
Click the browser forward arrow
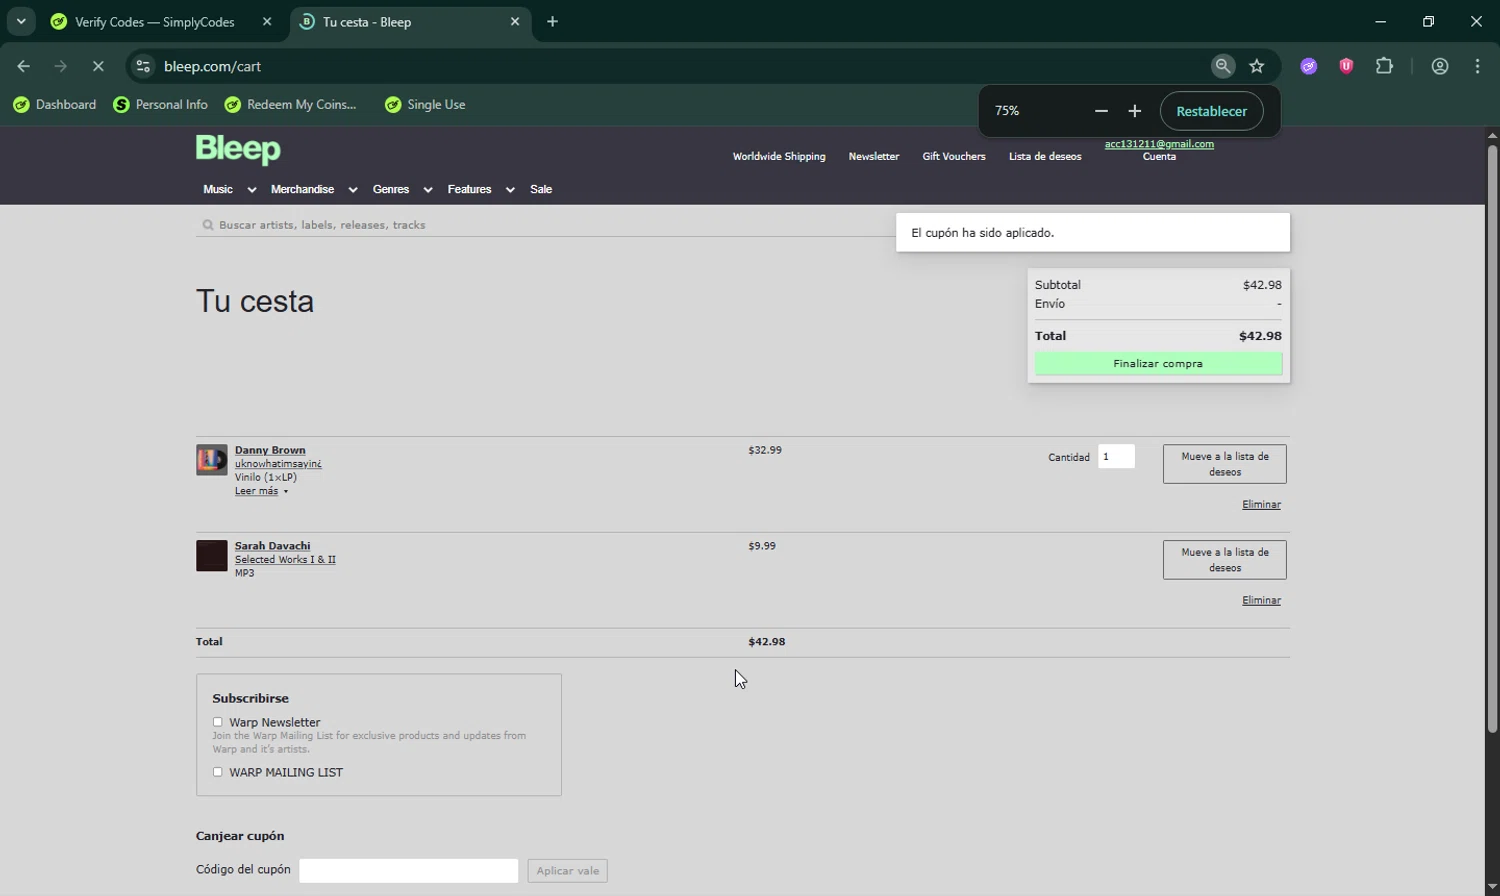[61, 66]
